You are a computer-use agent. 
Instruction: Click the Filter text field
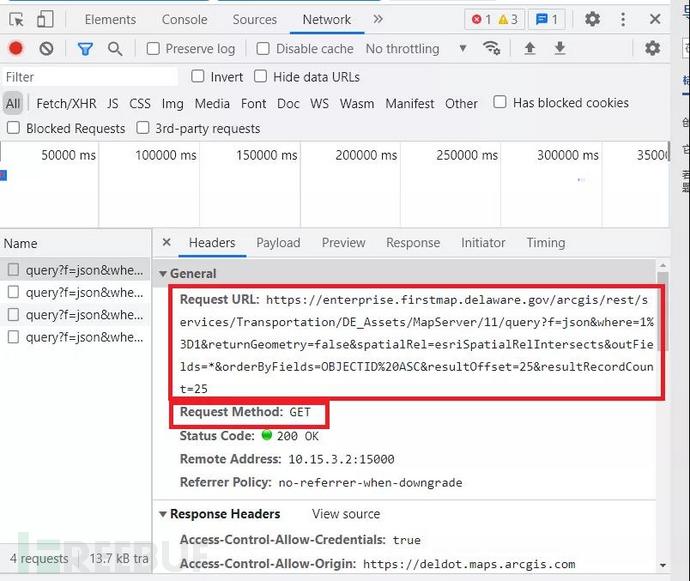[x=90, y=77]
